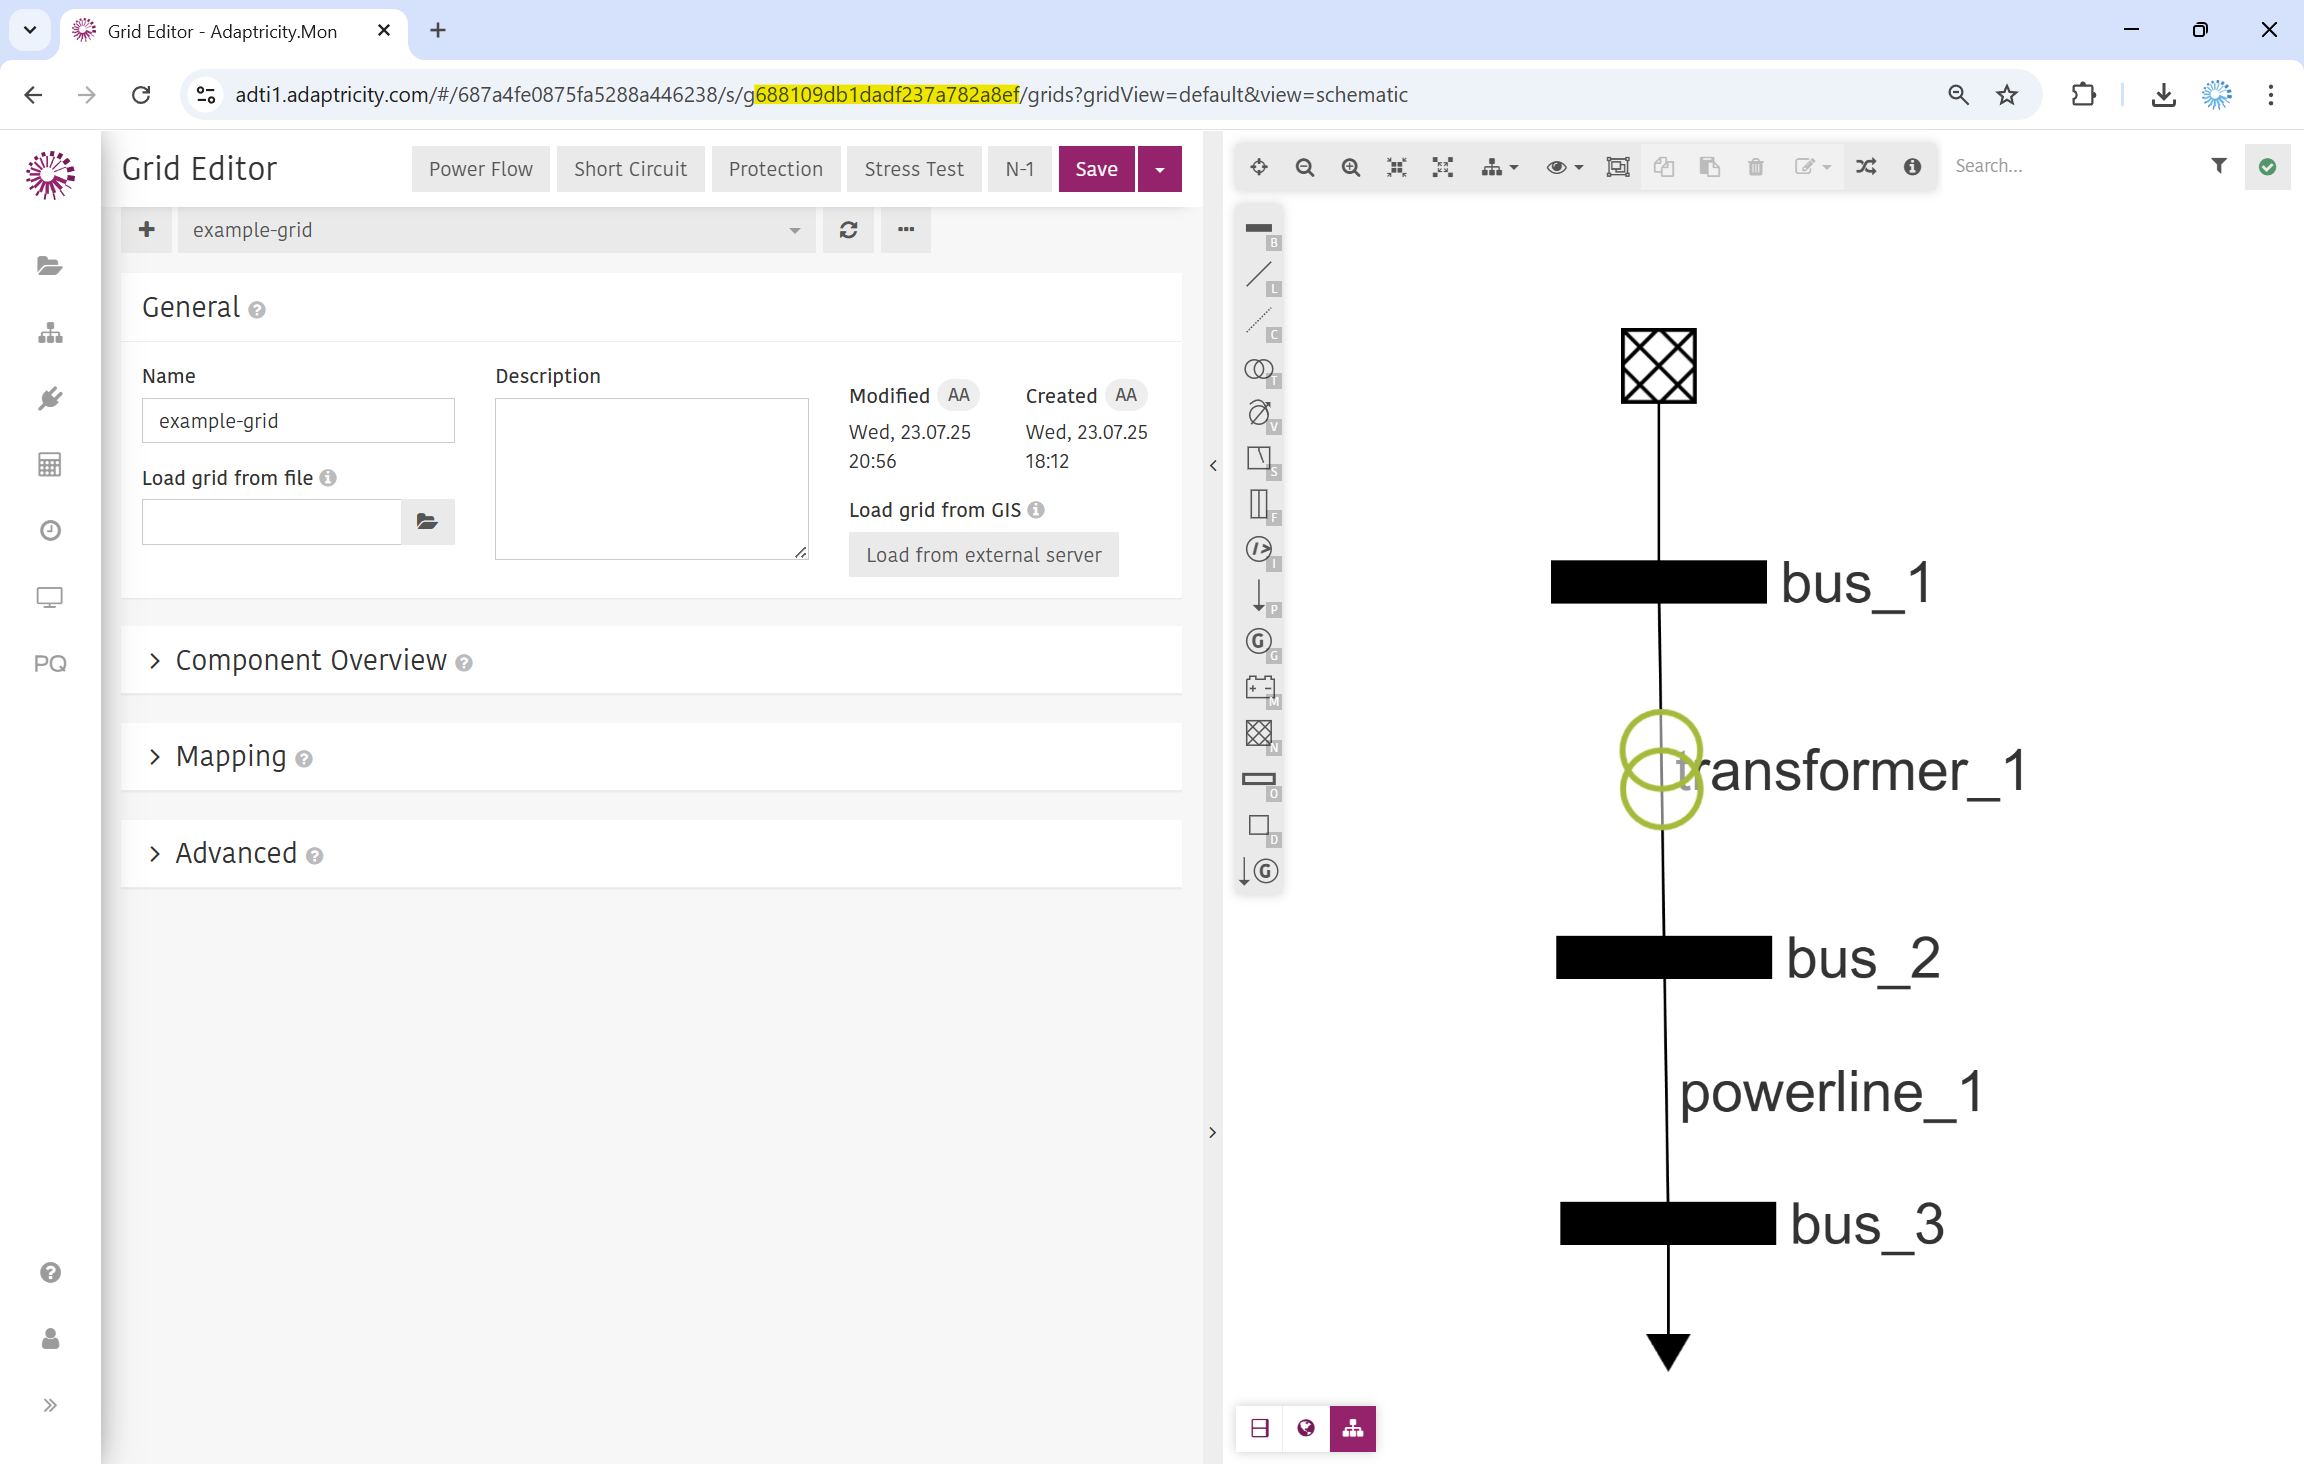Select the Bus (B) drawing tool
The width and height of the screenshot is (2304, 1464).
1260,230
